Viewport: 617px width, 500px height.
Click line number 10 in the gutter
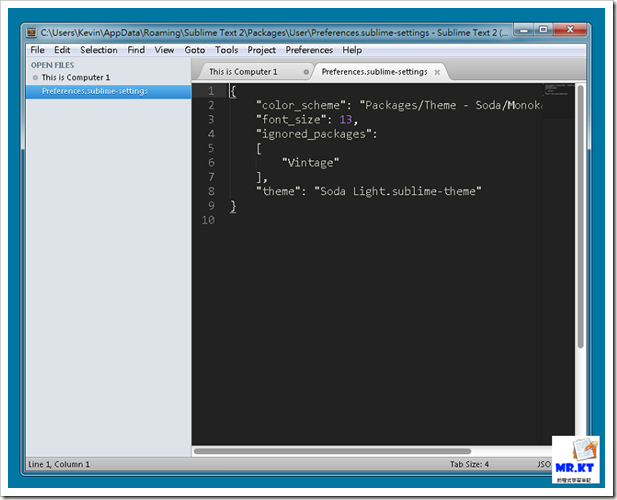click(208, 220)
